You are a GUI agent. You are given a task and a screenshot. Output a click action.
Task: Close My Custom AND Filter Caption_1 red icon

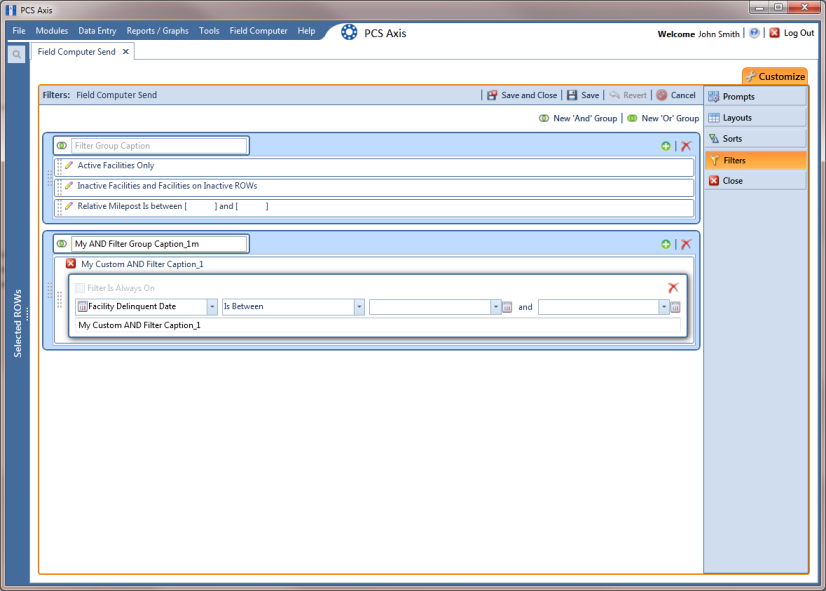pos(71,263)
